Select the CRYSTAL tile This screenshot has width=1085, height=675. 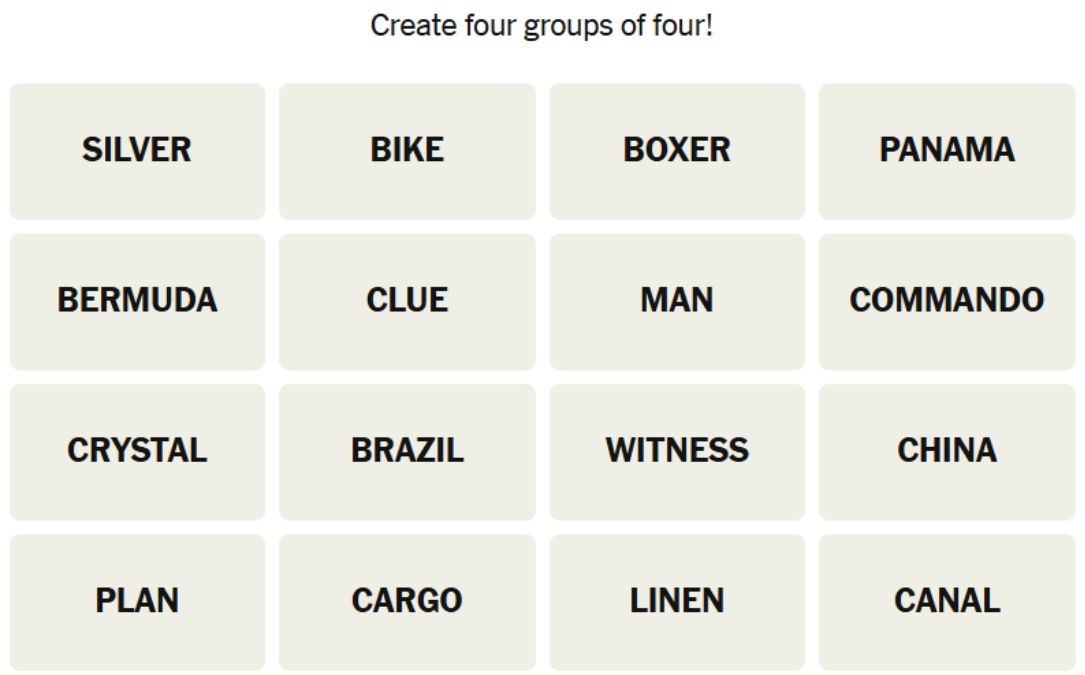click(137, 451)
